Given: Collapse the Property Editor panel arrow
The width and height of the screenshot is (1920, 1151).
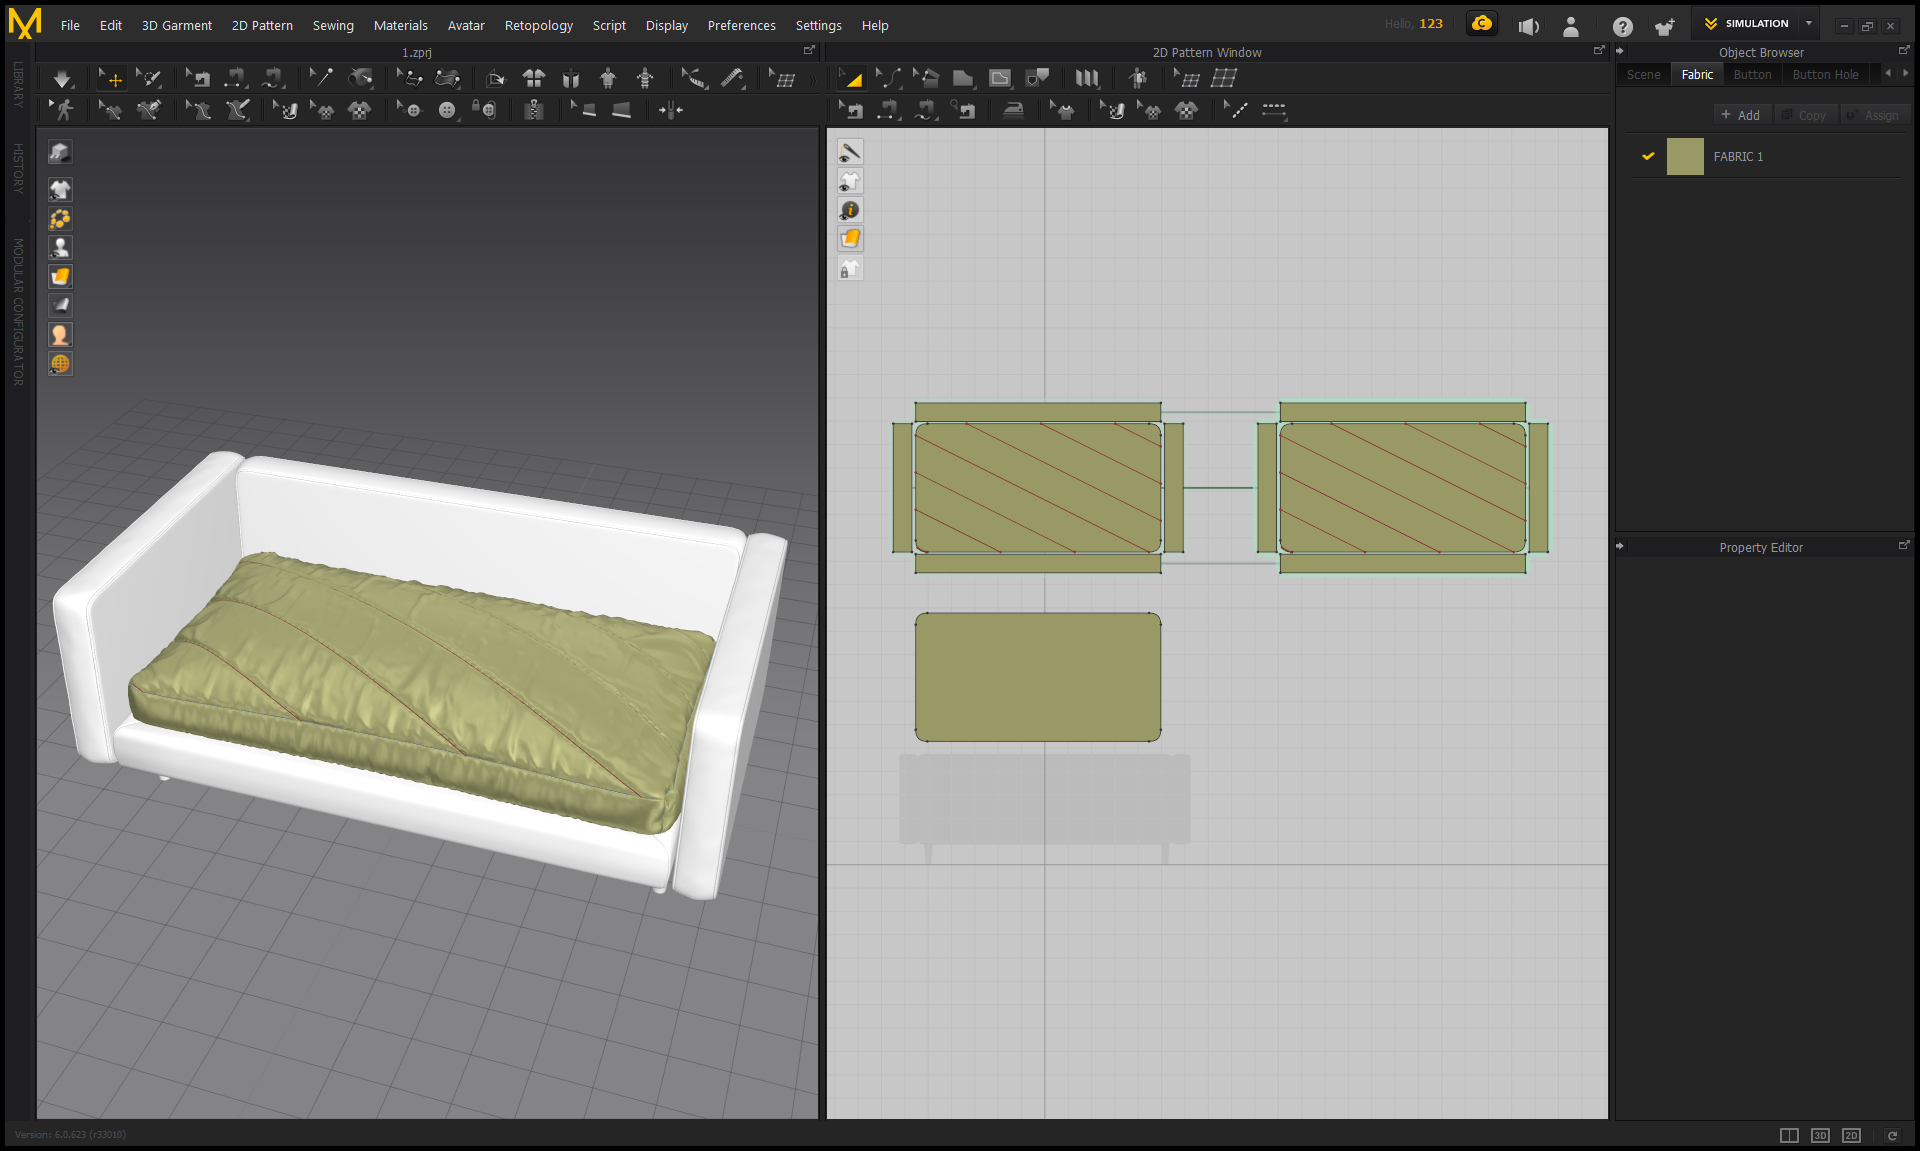Looking at the screenshot, I should pyautogui.click(x=1620, y=547).
